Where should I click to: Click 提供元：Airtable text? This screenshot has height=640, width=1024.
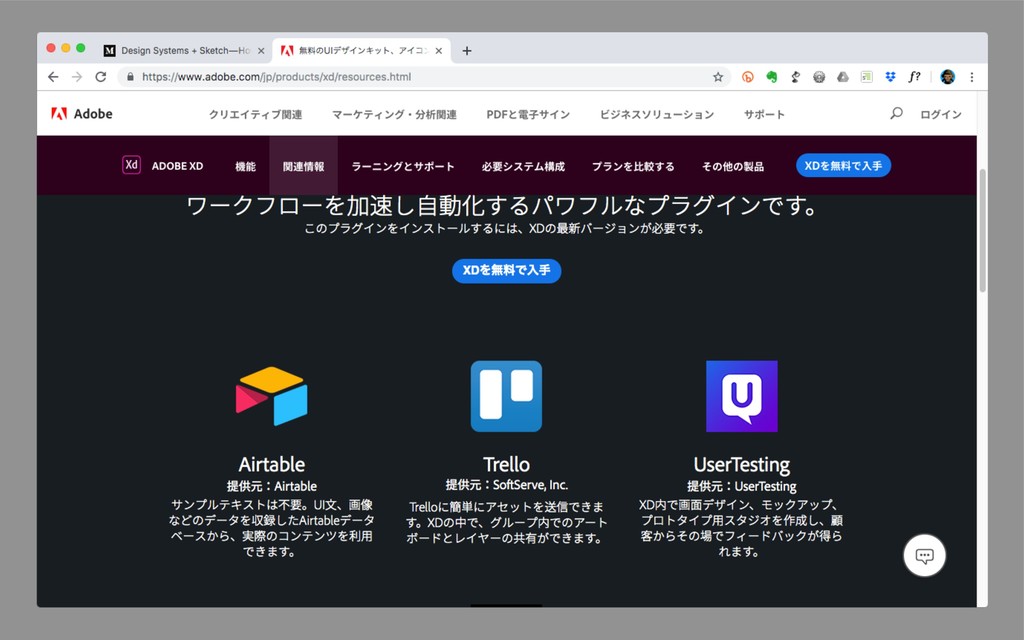[x=272, y=486]
